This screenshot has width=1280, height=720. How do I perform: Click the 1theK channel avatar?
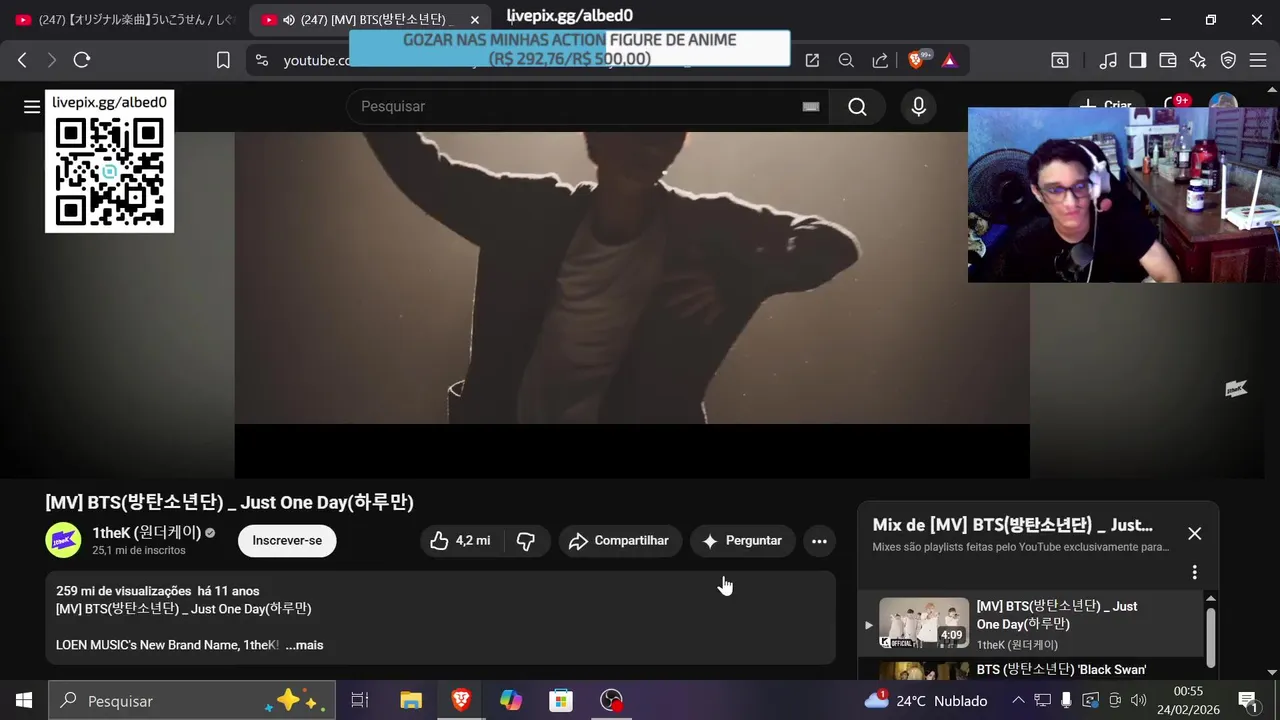[63, 540]
